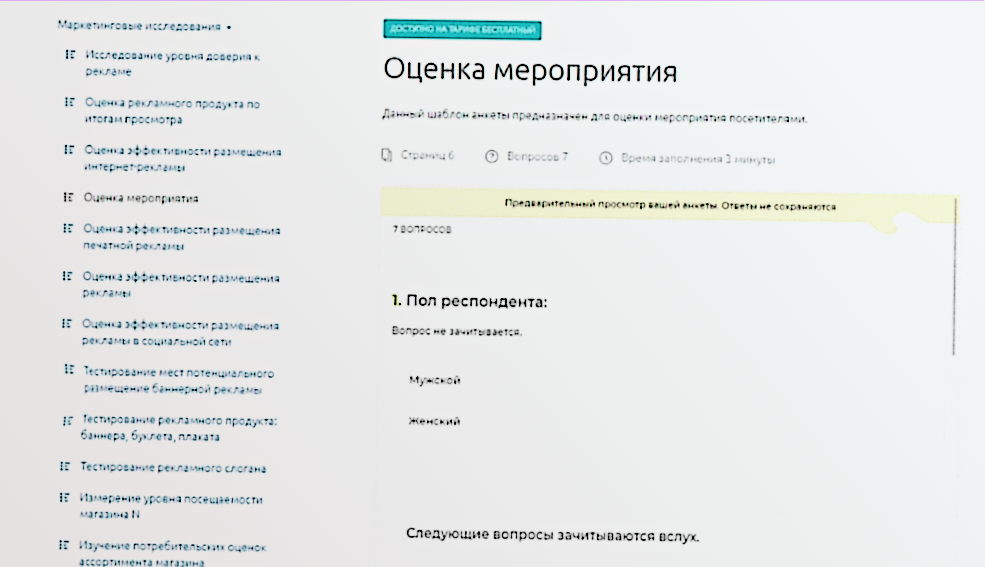The height and width of the screenshot is (567, 985).
Task: Open 'Оценка рекламного продукта по итогам просмотра'
Action: point(172,111)
